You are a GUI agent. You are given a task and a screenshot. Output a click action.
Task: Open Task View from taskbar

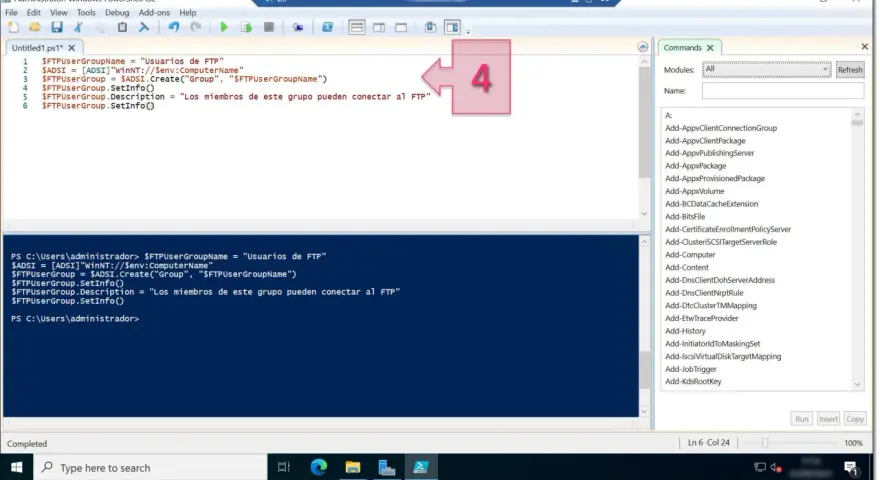pos(283,467)
